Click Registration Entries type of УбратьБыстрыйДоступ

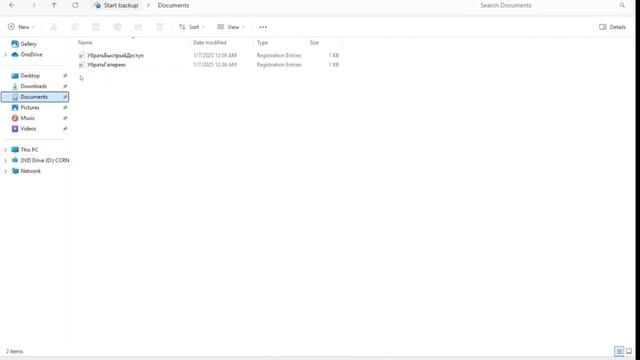(x=279, y=56)
